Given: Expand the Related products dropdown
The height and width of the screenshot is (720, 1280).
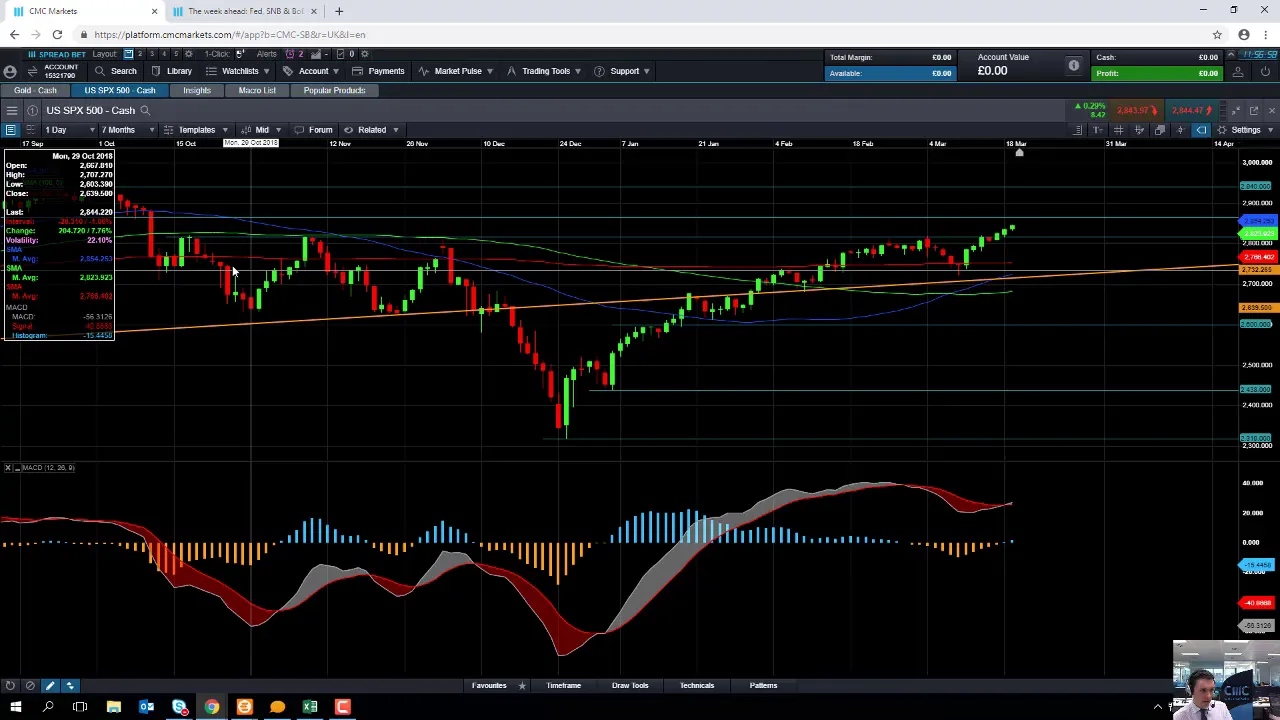Looking at the screenshot, I should pyautogui.click(x=371, y=130).
